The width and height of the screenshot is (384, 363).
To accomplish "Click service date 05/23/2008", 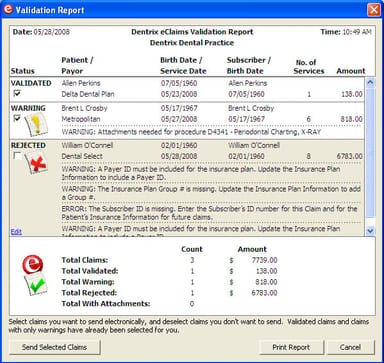I will tap(179, 94).
